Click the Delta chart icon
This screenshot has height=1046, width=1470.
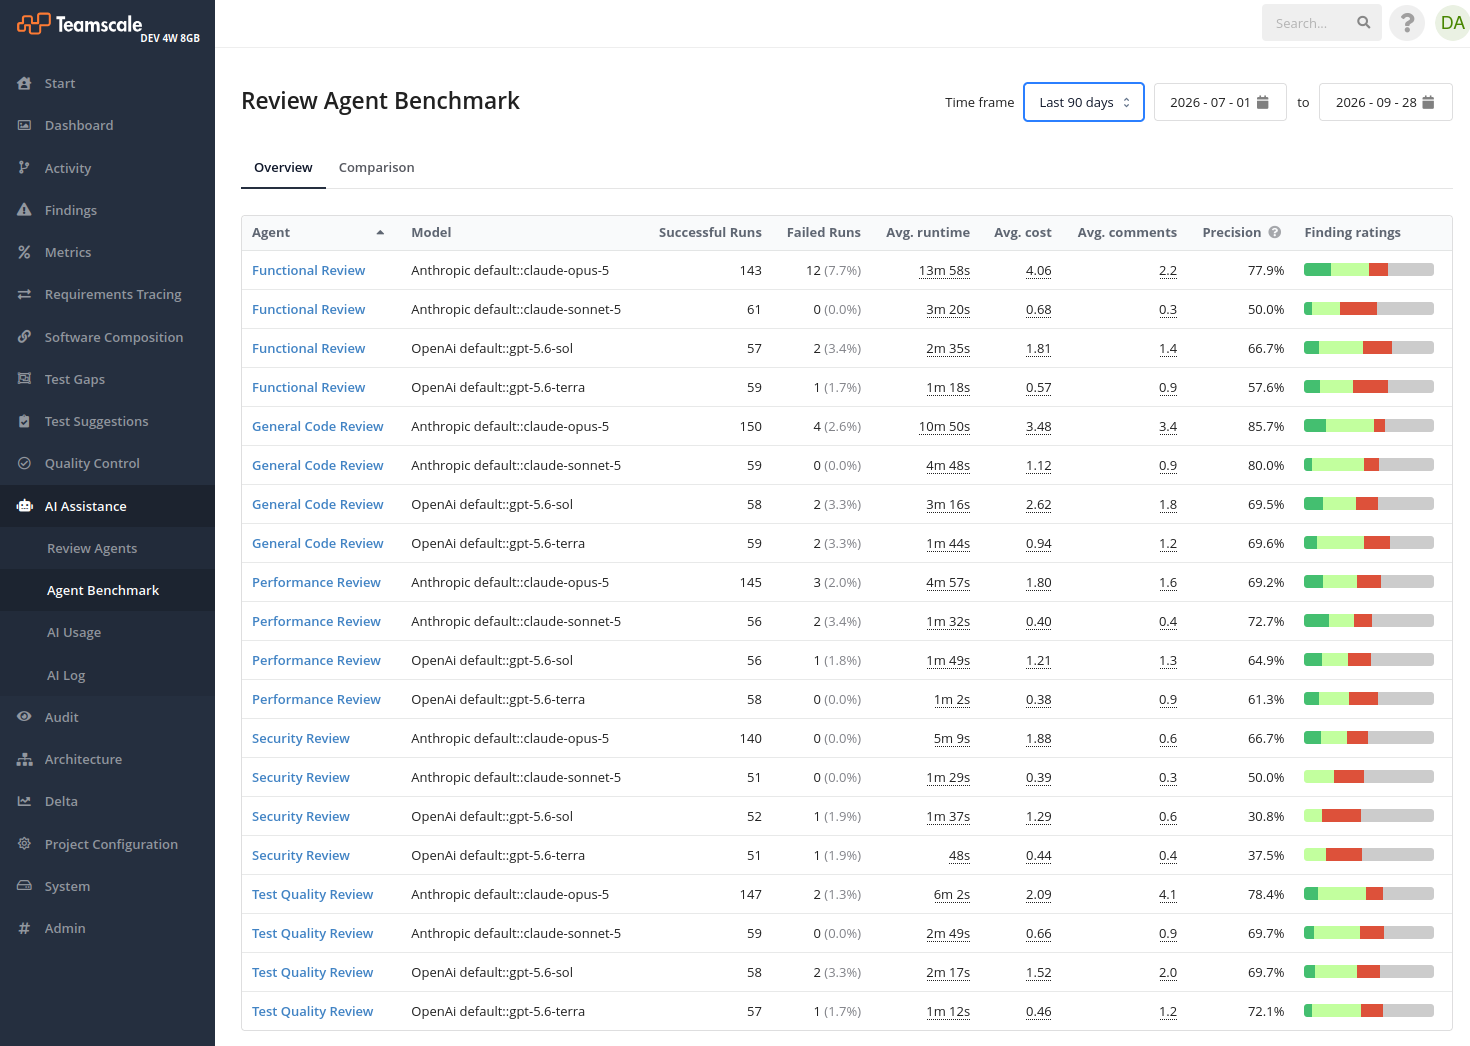(24, 802)
